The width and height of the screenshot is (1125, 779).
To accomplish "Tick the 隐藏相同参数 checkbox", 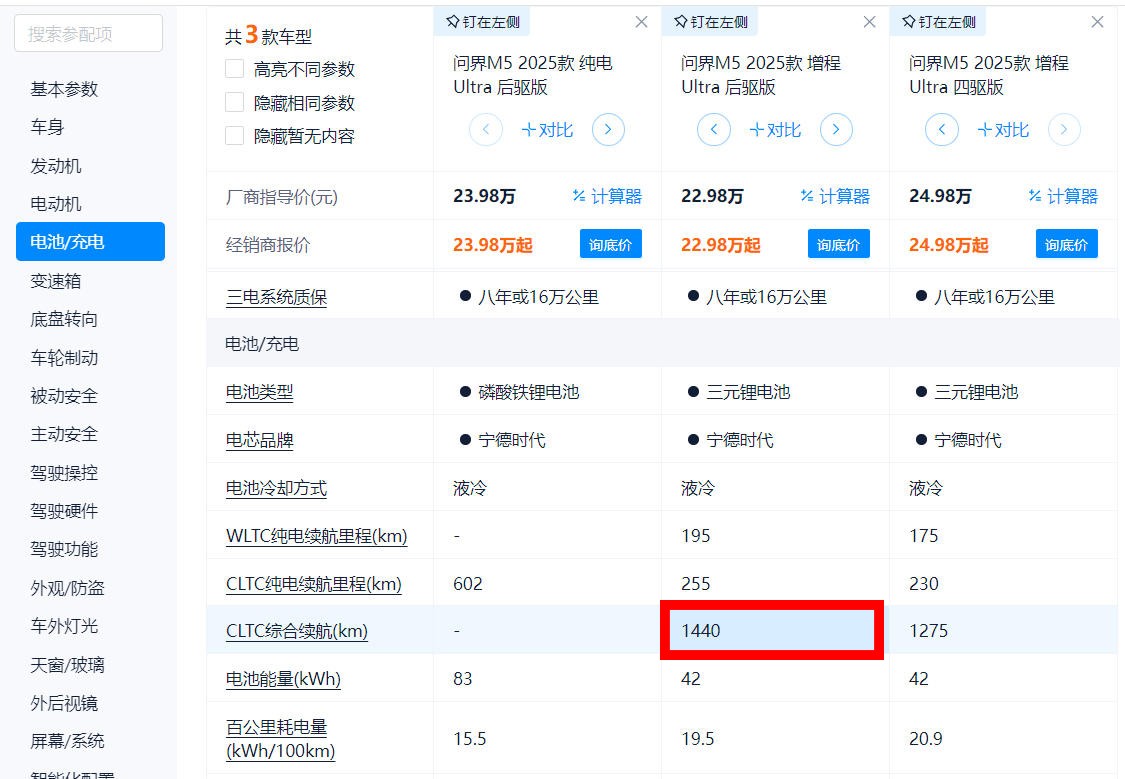I will click(235, 103).
